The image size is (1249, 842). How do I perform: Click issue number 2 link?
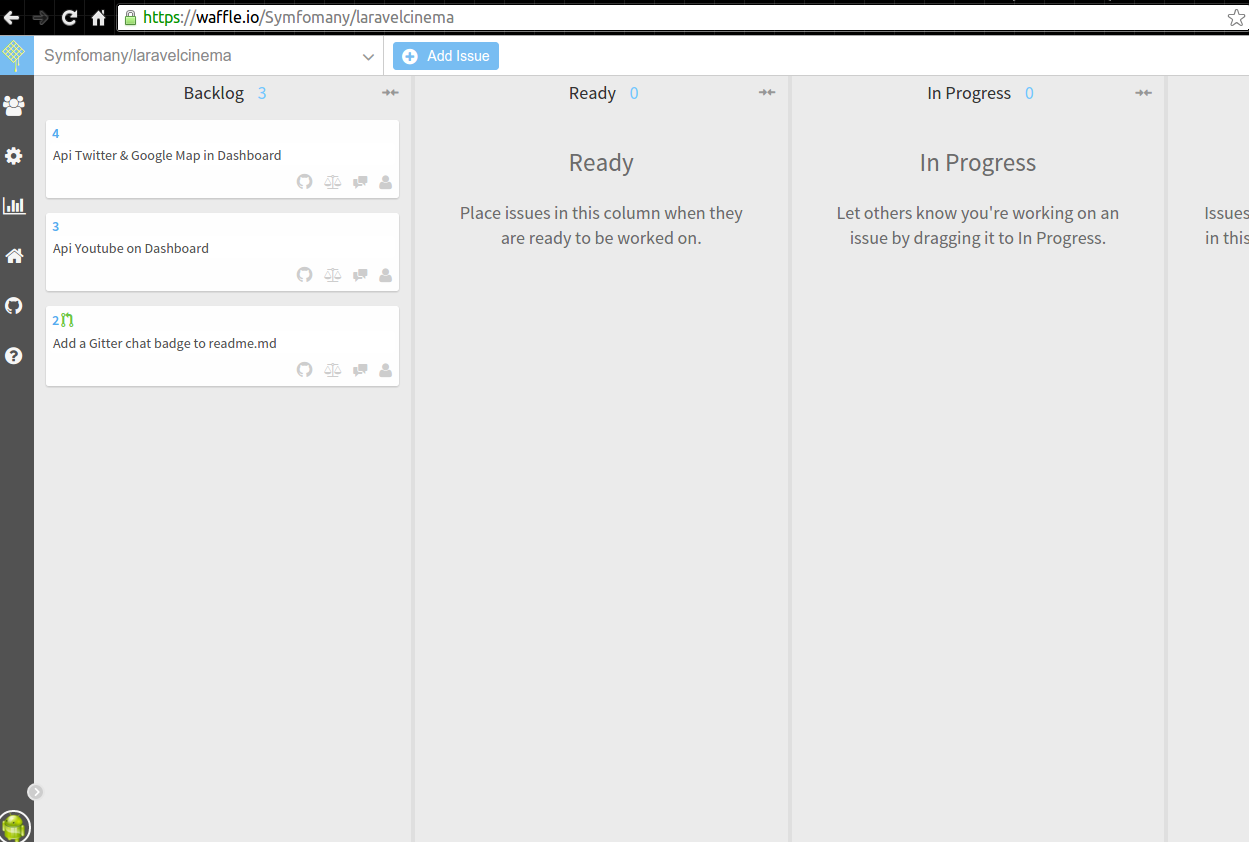[x=56, y=321]
